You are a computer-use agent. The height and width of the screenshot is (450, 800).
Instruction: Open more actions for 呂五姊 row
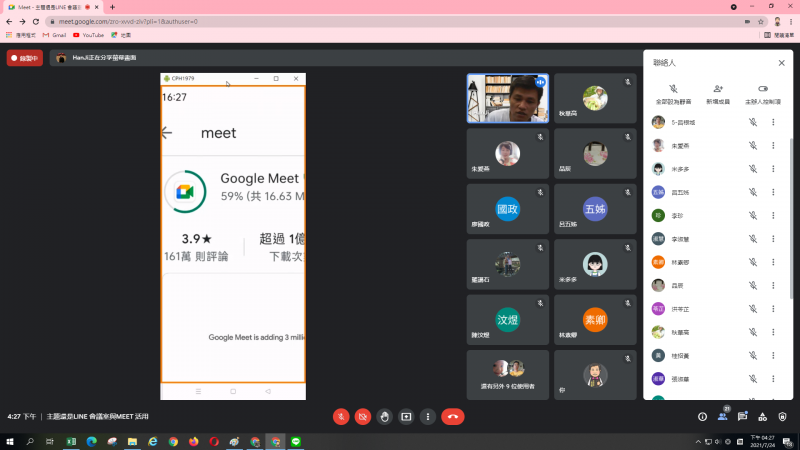[x=773, y=192]
